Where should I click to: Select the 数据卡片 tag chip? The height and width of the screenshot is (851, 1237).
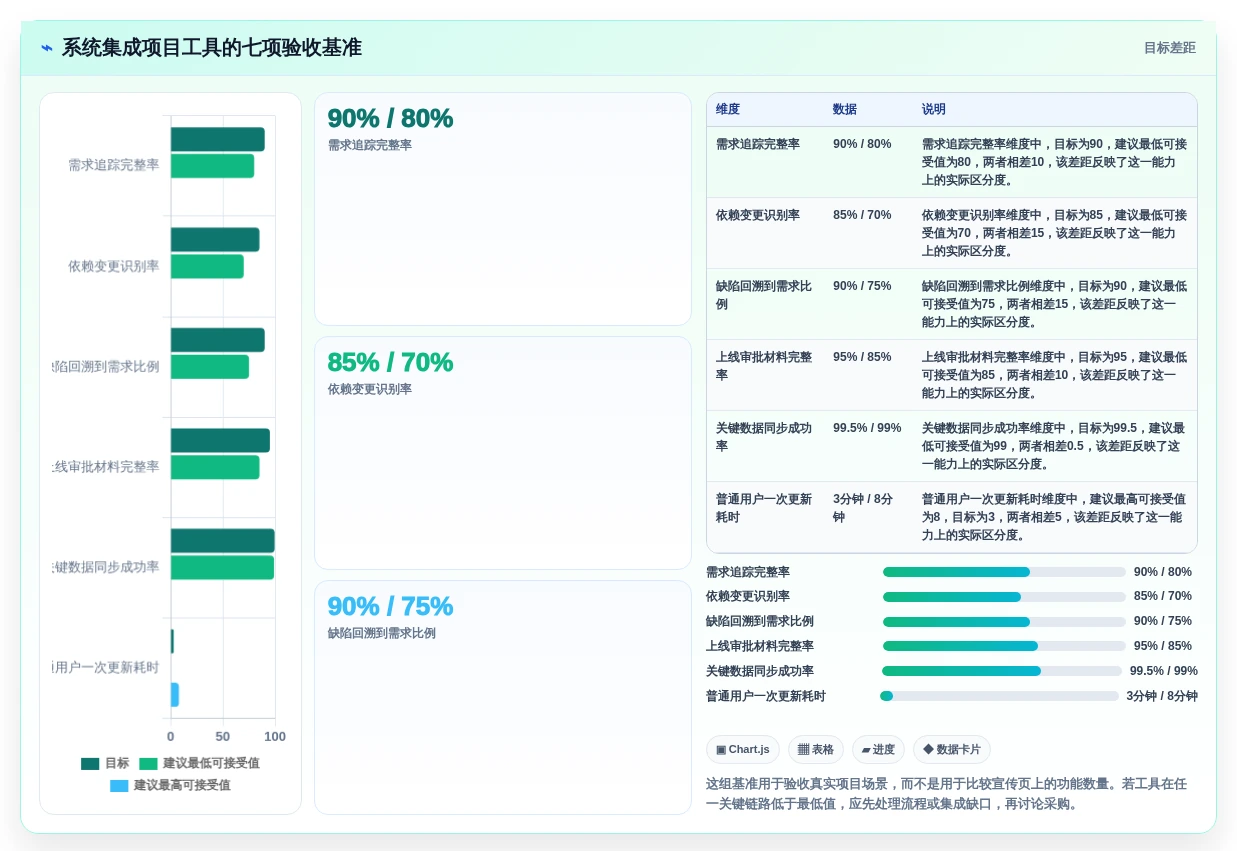click(x=952, y=749)
